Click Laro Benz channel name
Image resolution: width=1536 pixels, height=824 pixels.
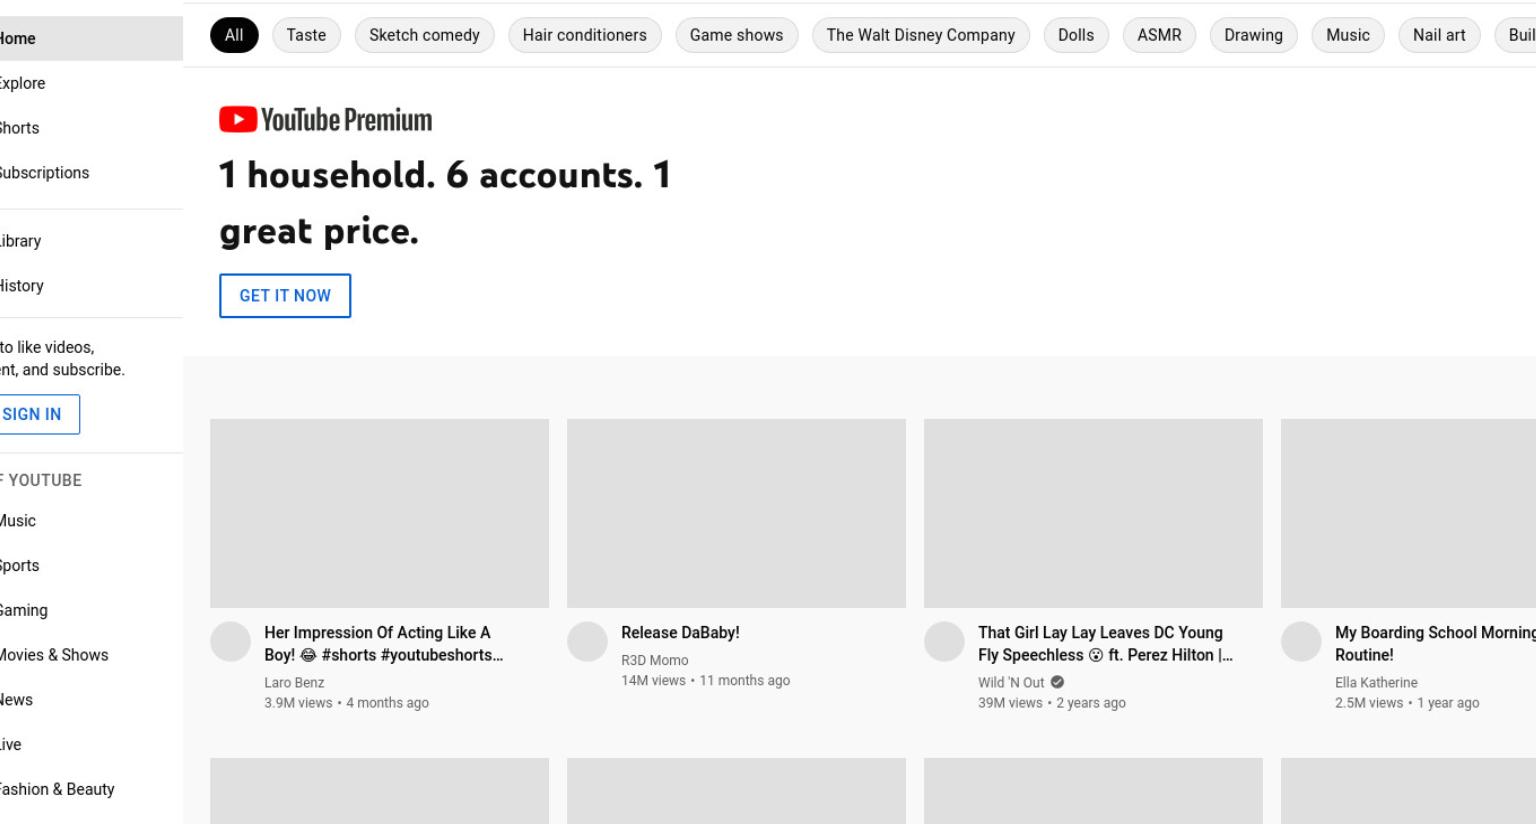coord(294,683)
